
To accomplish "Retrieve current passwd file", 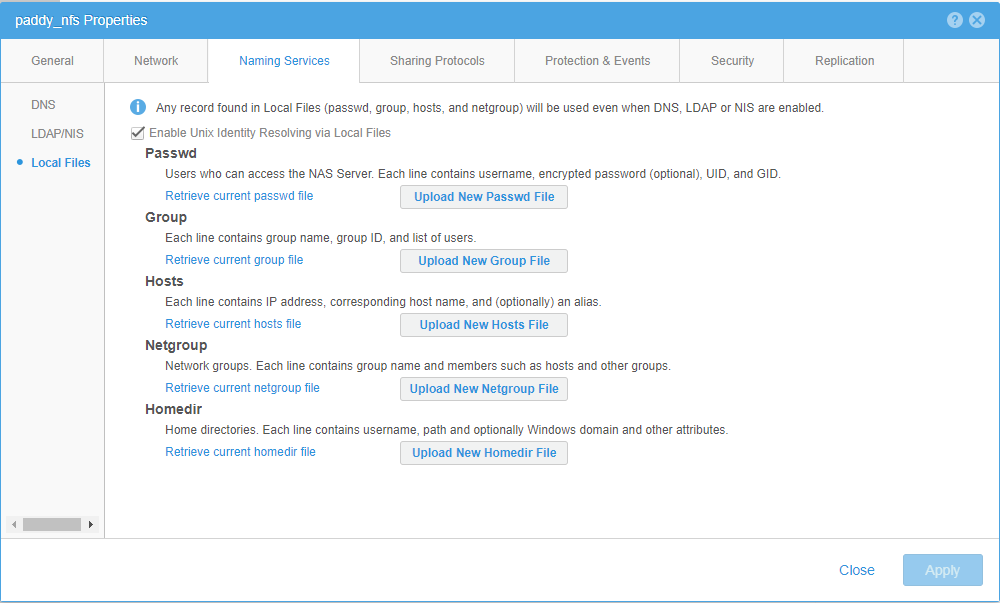I will point(238,195).
